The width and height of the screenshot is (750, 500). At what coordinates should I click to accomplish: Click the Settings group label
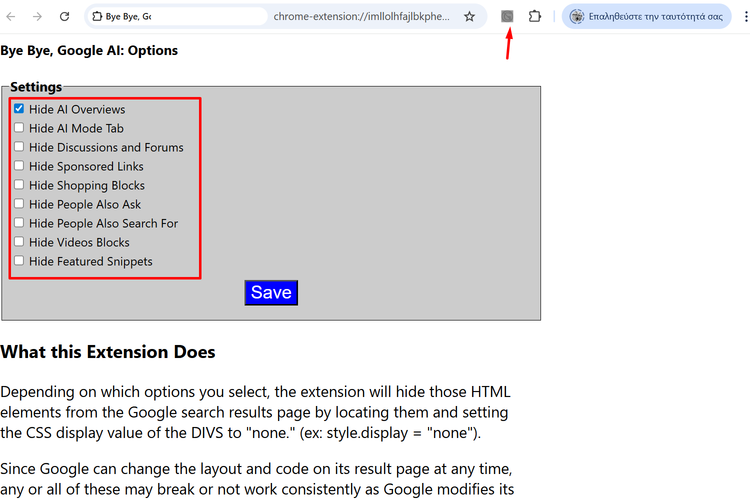pyautogui.click(x=36, y=87)
